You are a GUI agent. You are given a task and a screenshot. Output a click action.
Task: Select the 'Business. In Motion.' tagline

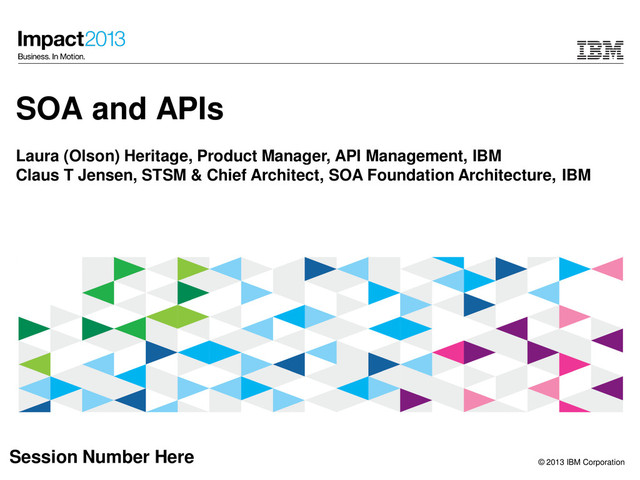pos(51,57)
